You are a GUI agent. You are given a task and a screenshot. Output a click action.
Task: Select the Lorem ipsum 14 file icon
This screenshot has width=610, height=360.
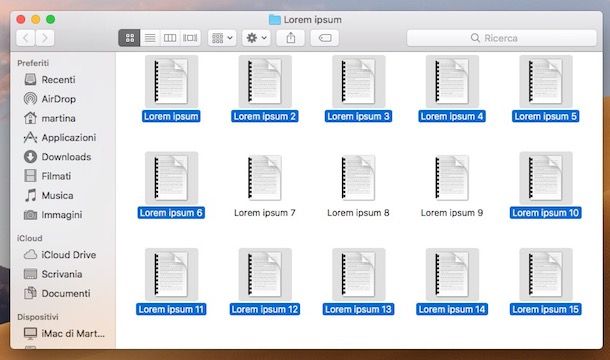(x=452, y=274)
